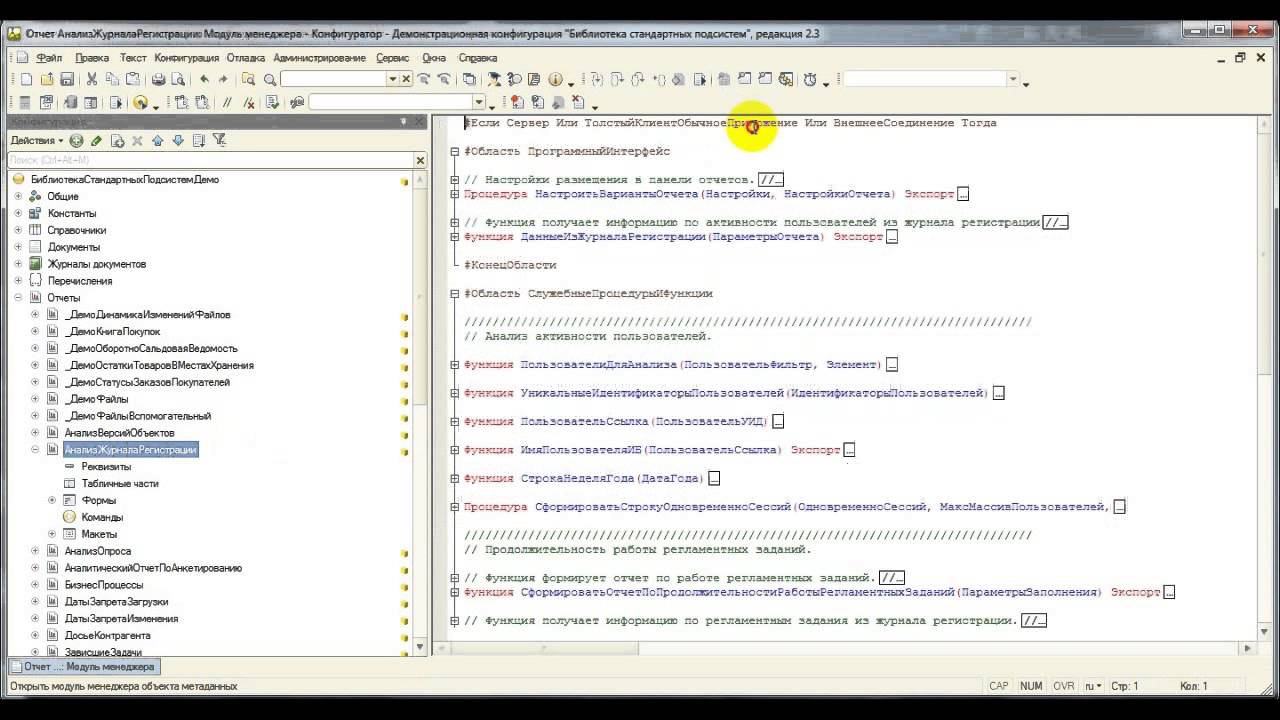Move item up with blue up arrow
This screenshot has height=720, width=1280.
click(x=158, y=141)
